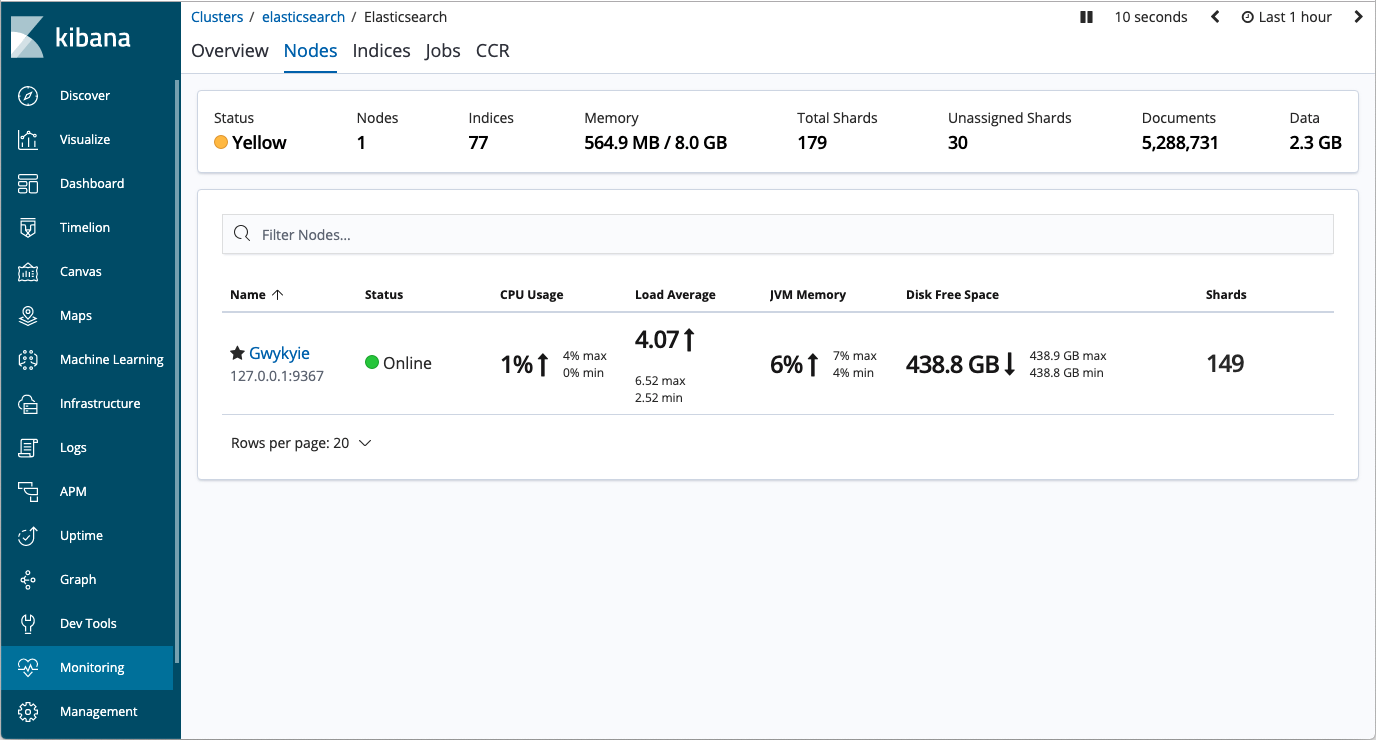Click the 4.07 load average value

point(657,340)
